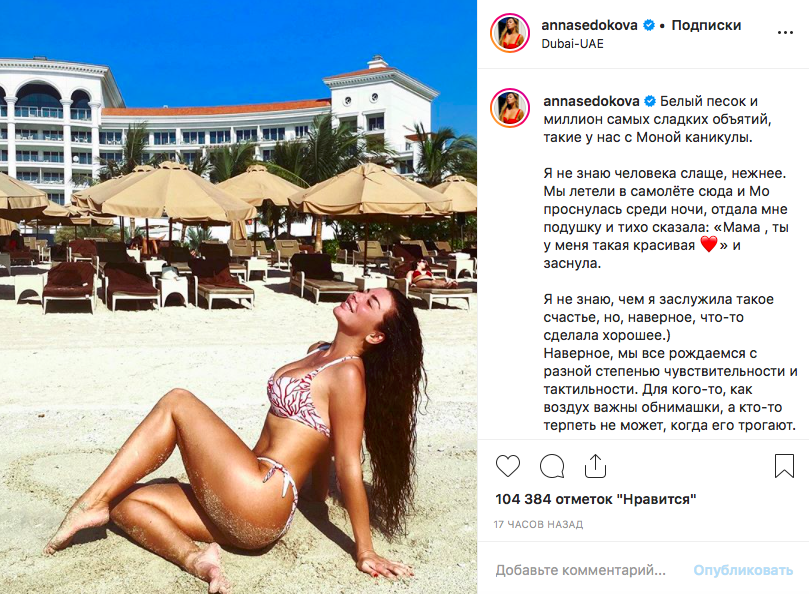Image resolution: width=809 pixels, height=594 pixels.
Task: Click the blue verified badge in the header
Action: click(649, 25)
